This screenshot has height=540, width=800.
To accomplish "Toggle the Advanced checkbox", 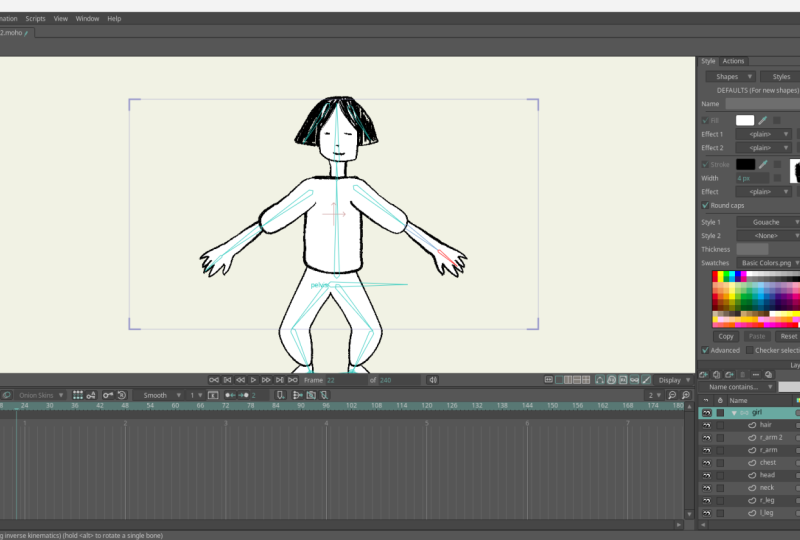I will click(705, 350).
